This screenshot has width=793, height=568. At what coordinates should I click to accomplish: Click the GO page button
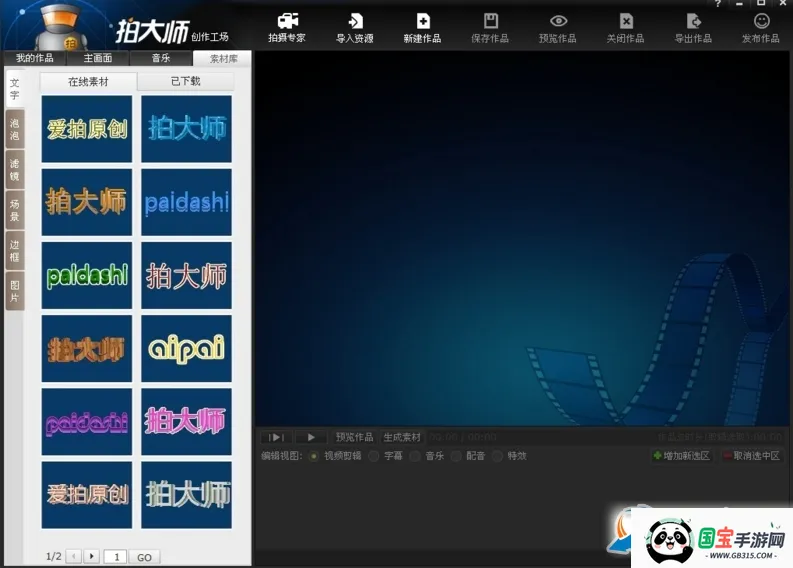click(x=144, y=557)
